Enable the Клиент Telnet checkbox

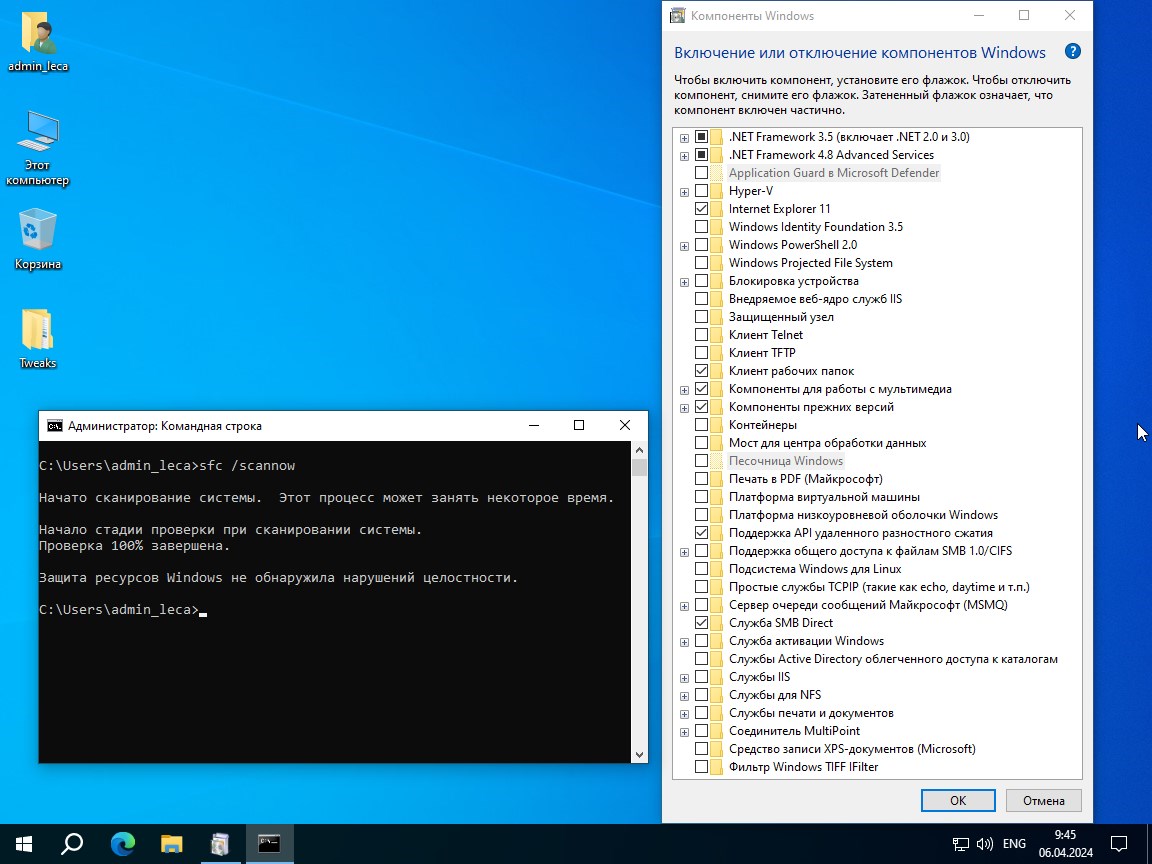point(702,335)
